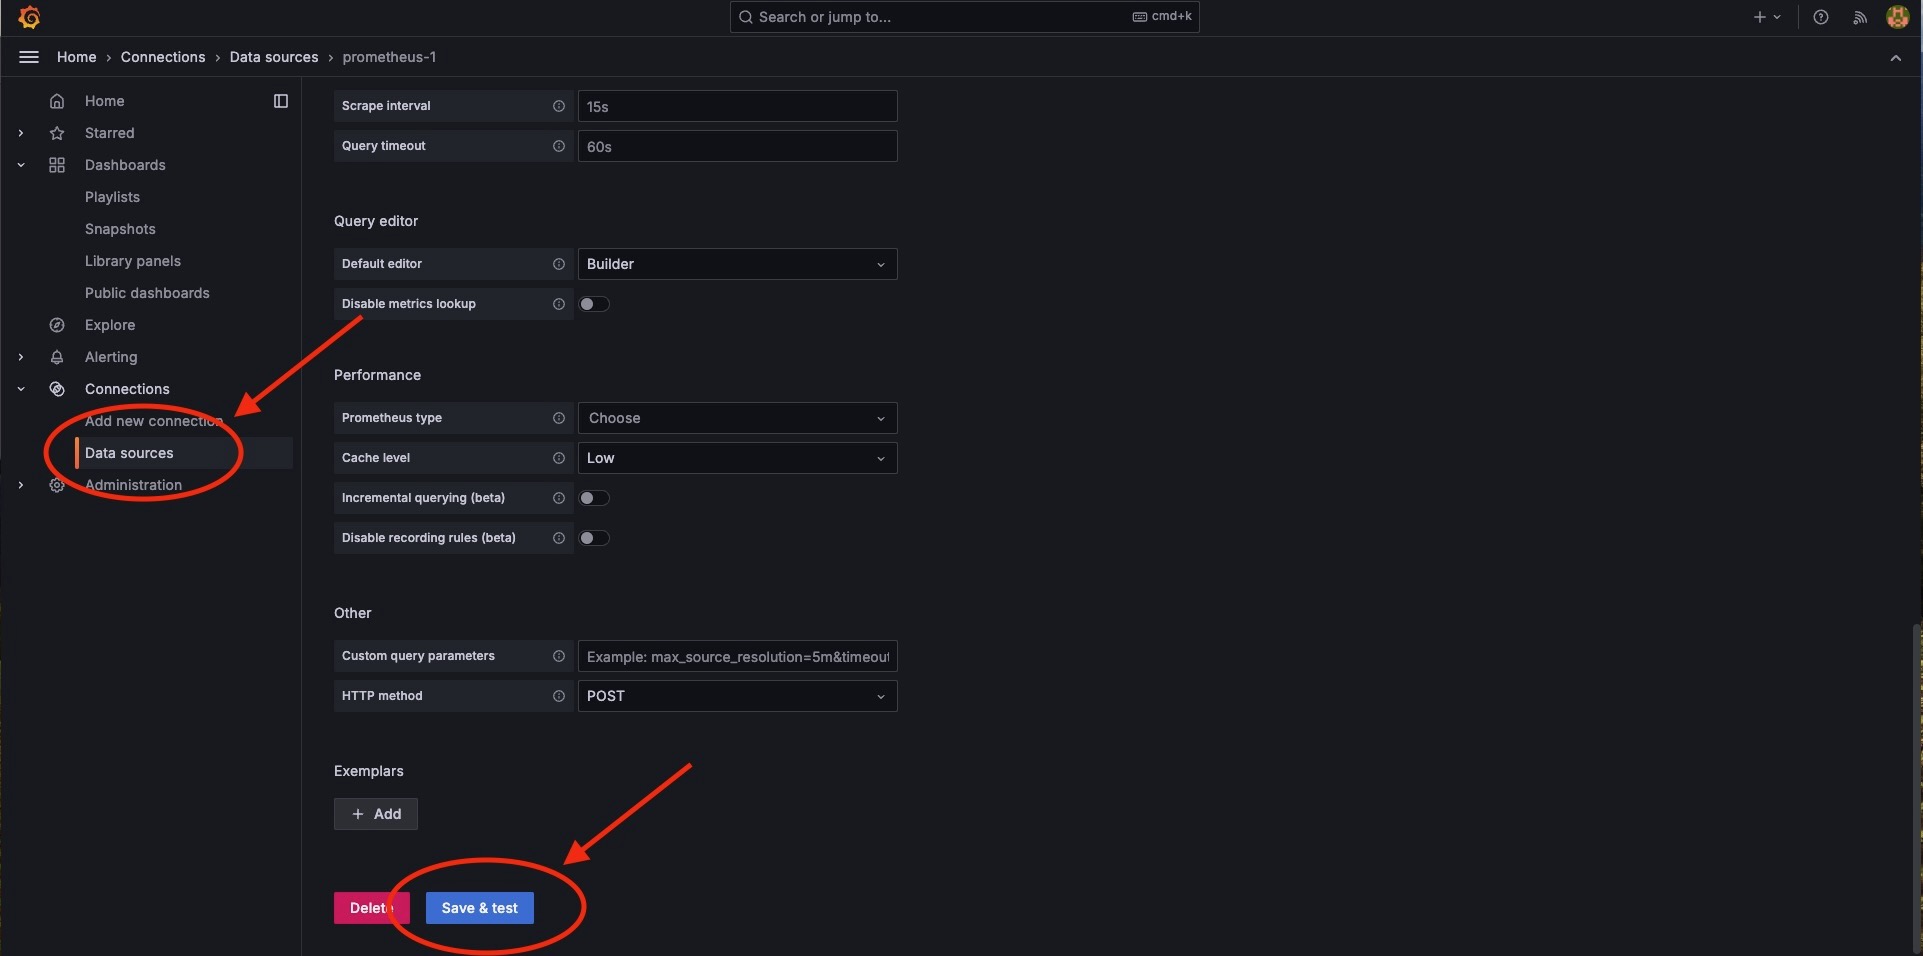Open the news feed RSS icon
This screenshot has width=1923, height=956.
1860,17
